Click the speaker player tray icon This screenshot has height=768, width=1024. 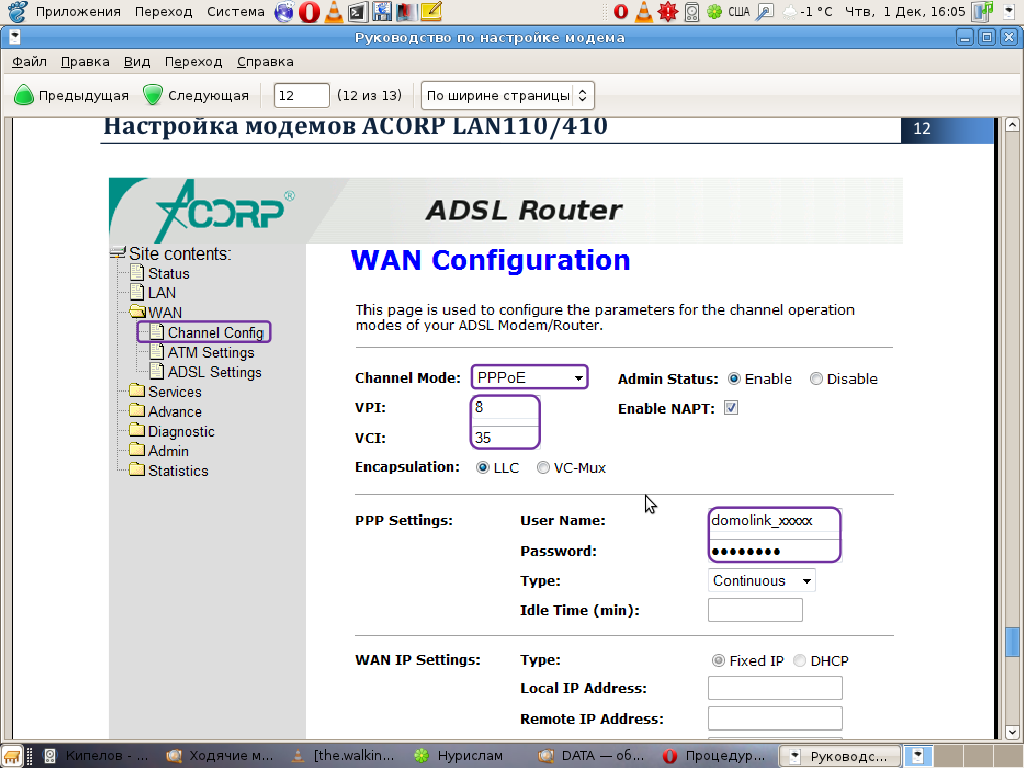pos(692,12)
